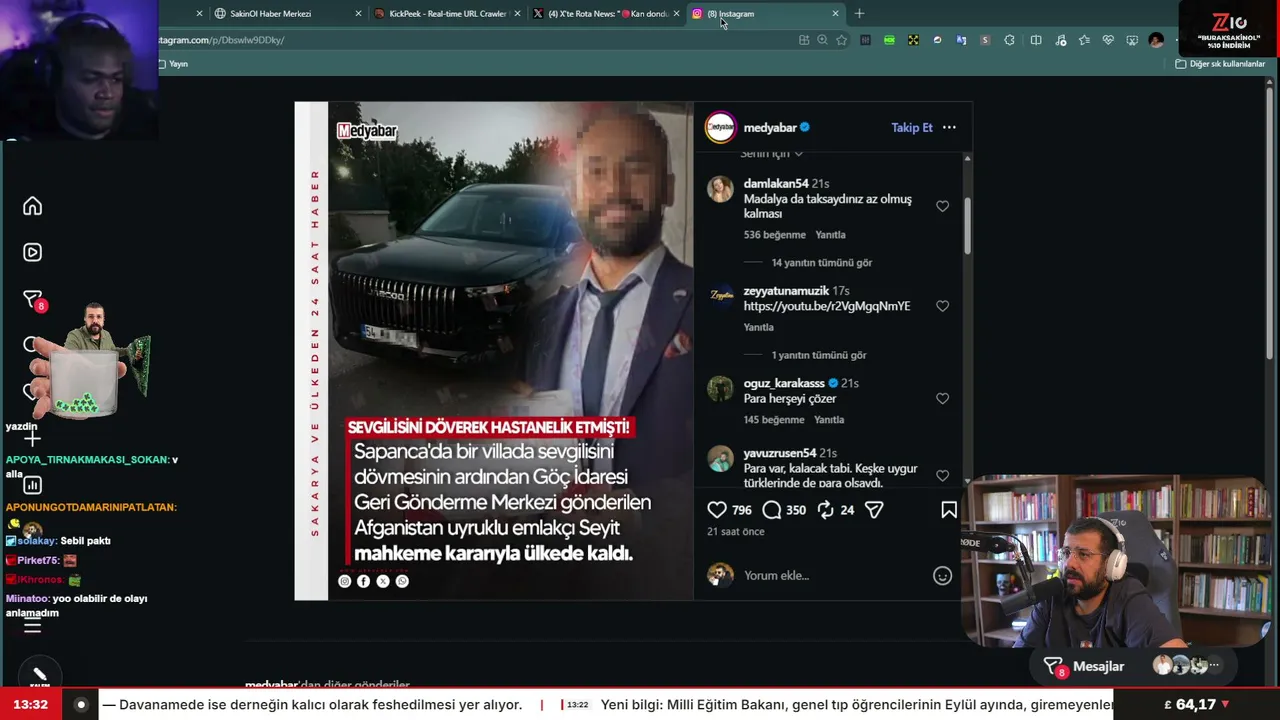Open a new browser tab
Viewport: 1280px width, 720px height.
point(859,14)
